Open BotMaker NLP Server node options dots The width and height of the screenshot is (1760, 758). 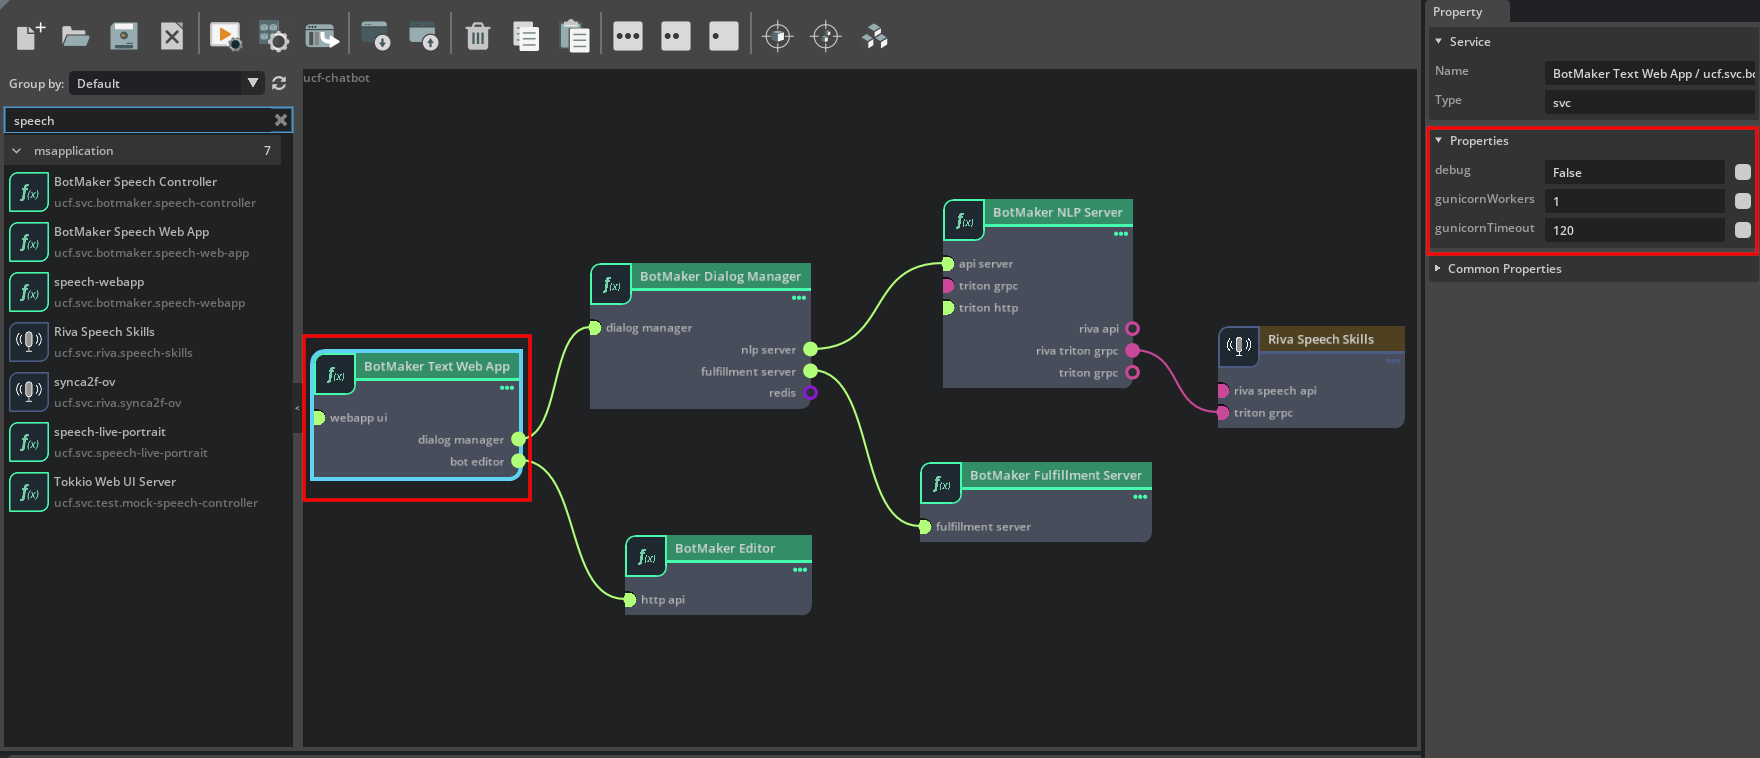[x=1121, y=234]
